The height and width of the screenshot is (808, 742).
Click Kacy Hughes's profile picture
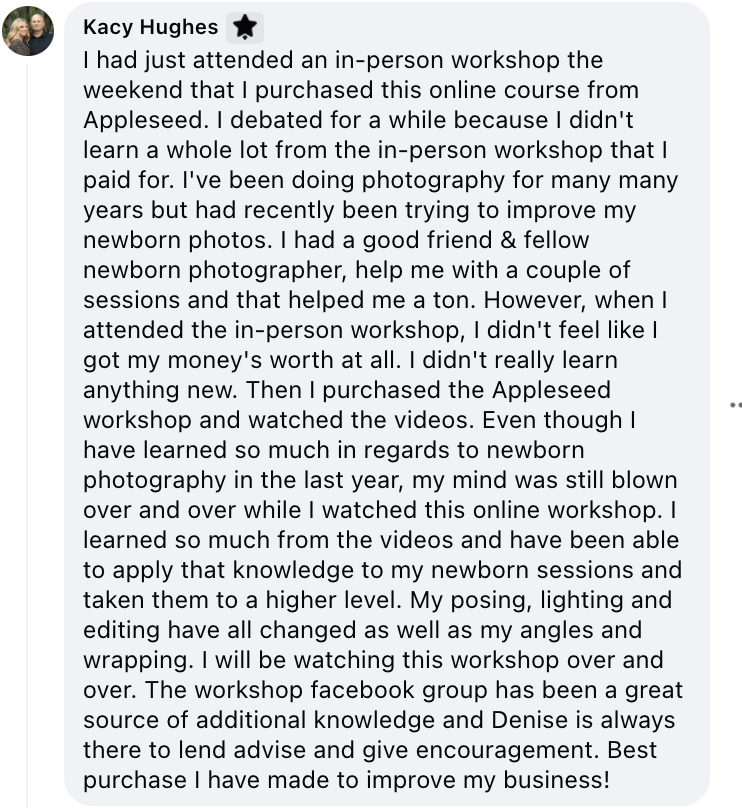point(30,30)
